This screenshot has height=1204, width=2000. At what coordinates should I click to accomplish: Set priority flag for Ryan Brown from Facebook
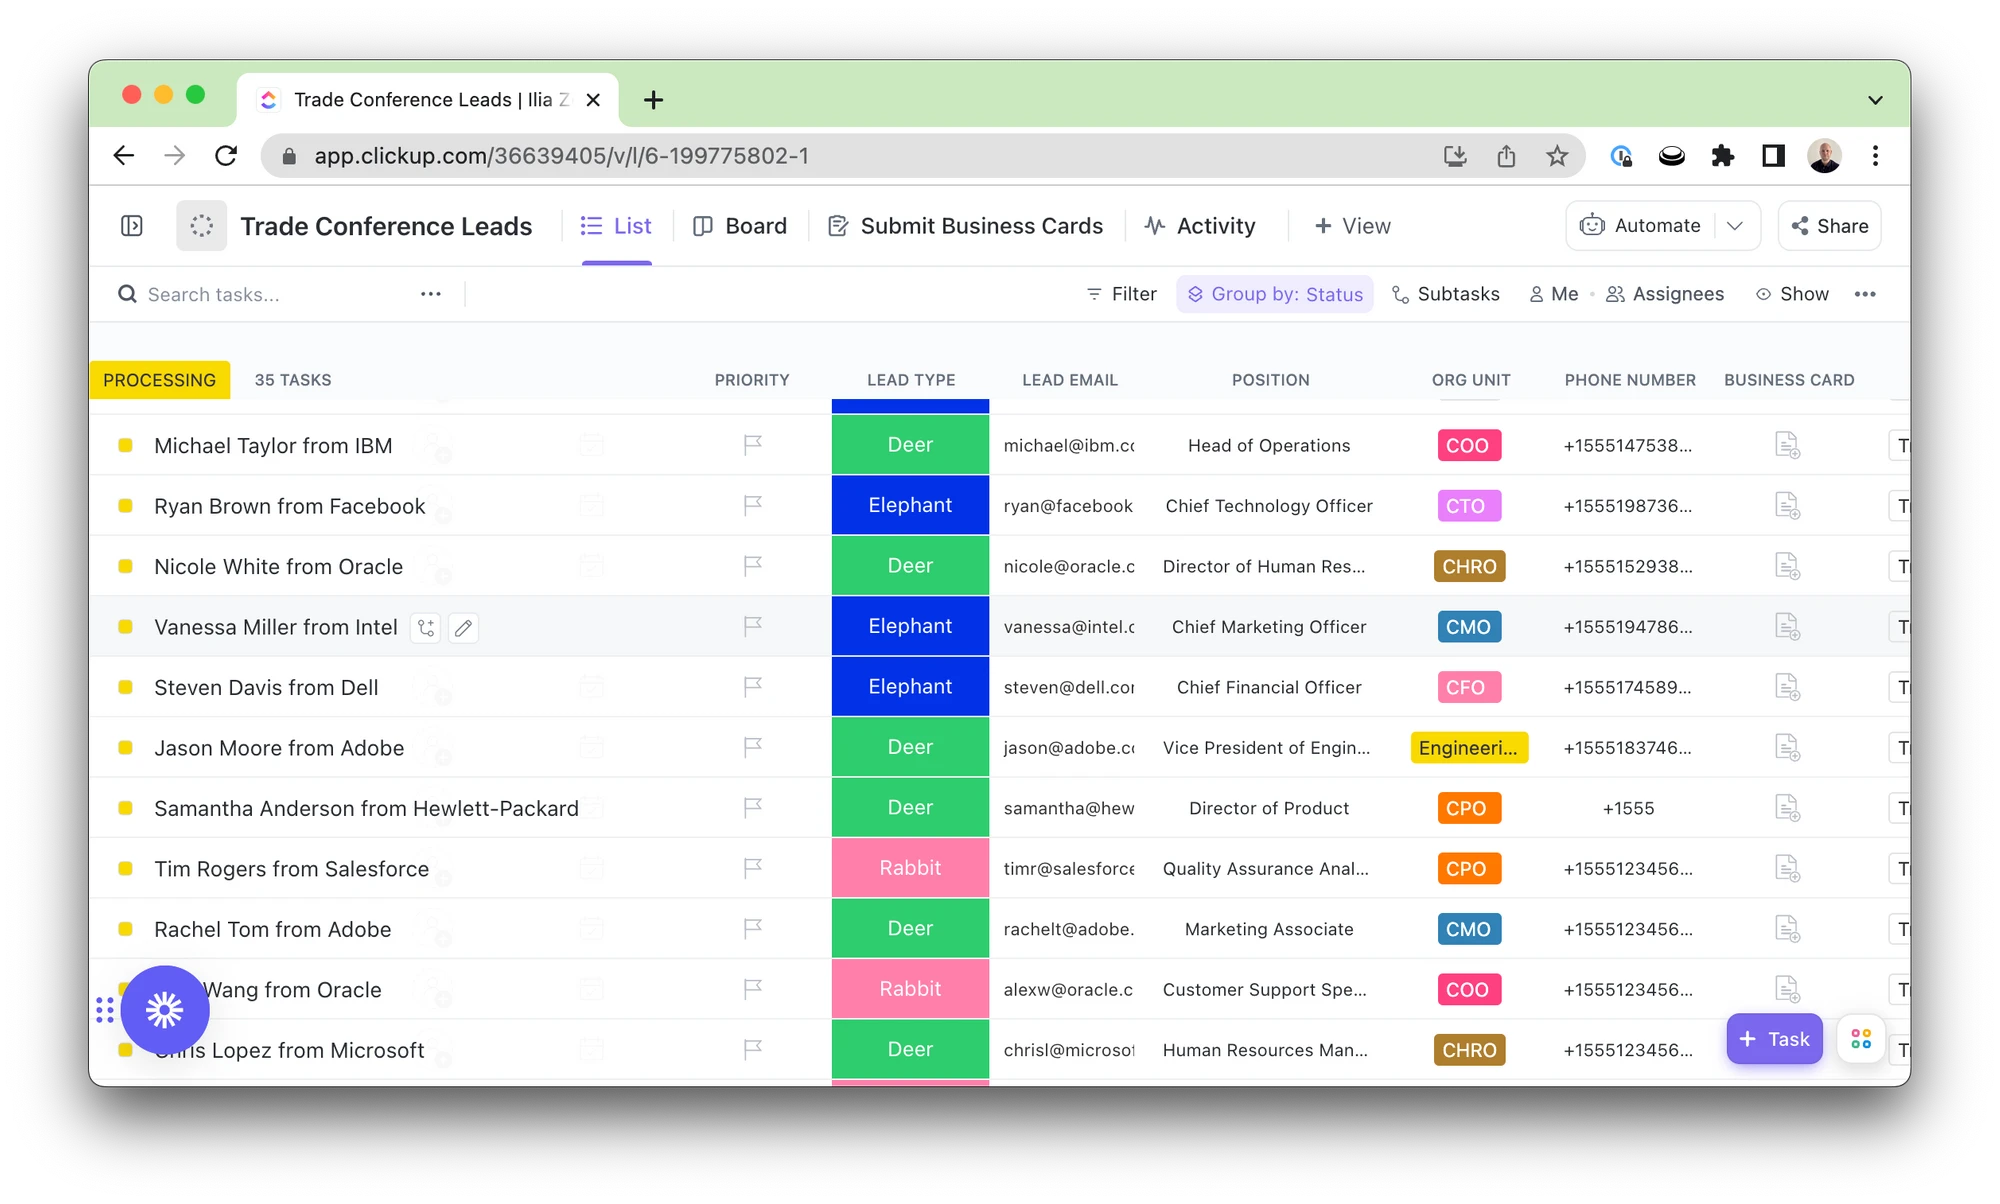click(753, 506)
